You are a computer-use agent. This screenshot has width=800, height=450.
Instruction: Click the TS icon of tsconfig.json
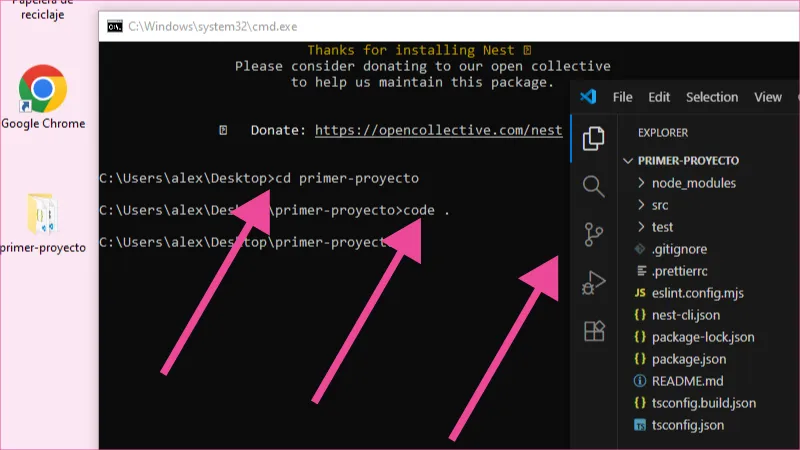point(640,425)
